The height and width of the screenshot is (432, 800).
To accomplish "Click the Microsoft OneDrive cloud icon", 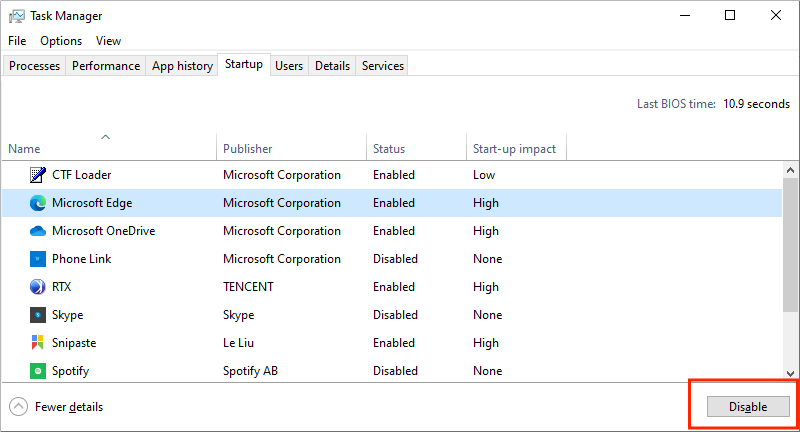I will click(x=38, y=231).
